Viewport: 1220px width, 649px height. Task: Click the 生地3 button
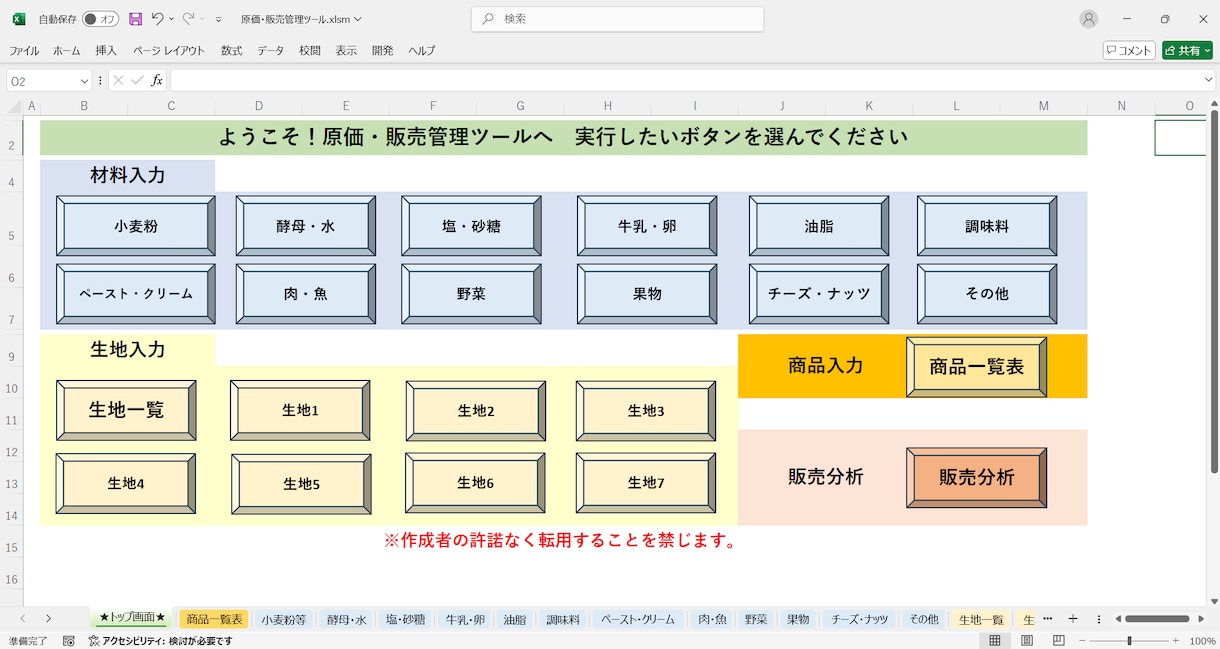click(x=646, y=410)
